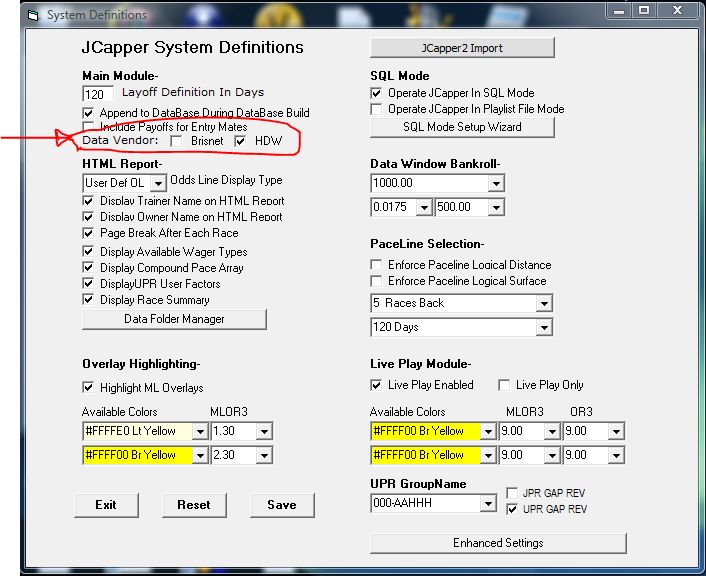Open the 500.00 bankroll dropdown
Image resolution: width=706 pixels, height=576 pixels.
click(496, 208)
